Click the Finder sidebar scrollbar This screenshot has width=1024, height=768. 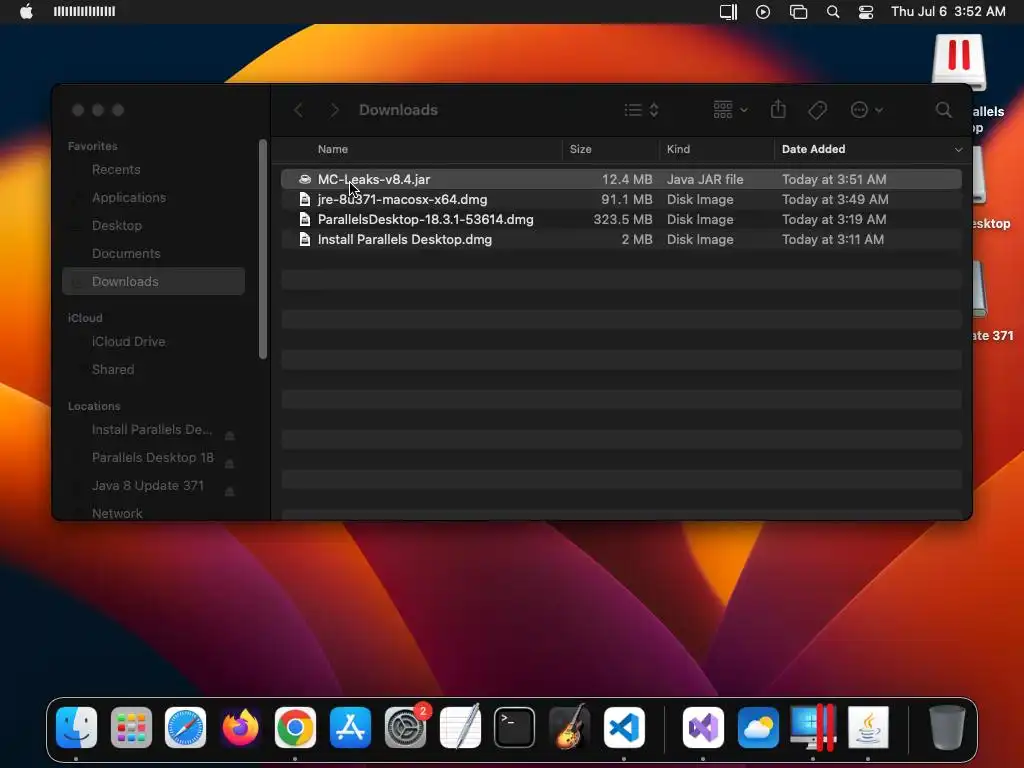click(x=263, y=249)
